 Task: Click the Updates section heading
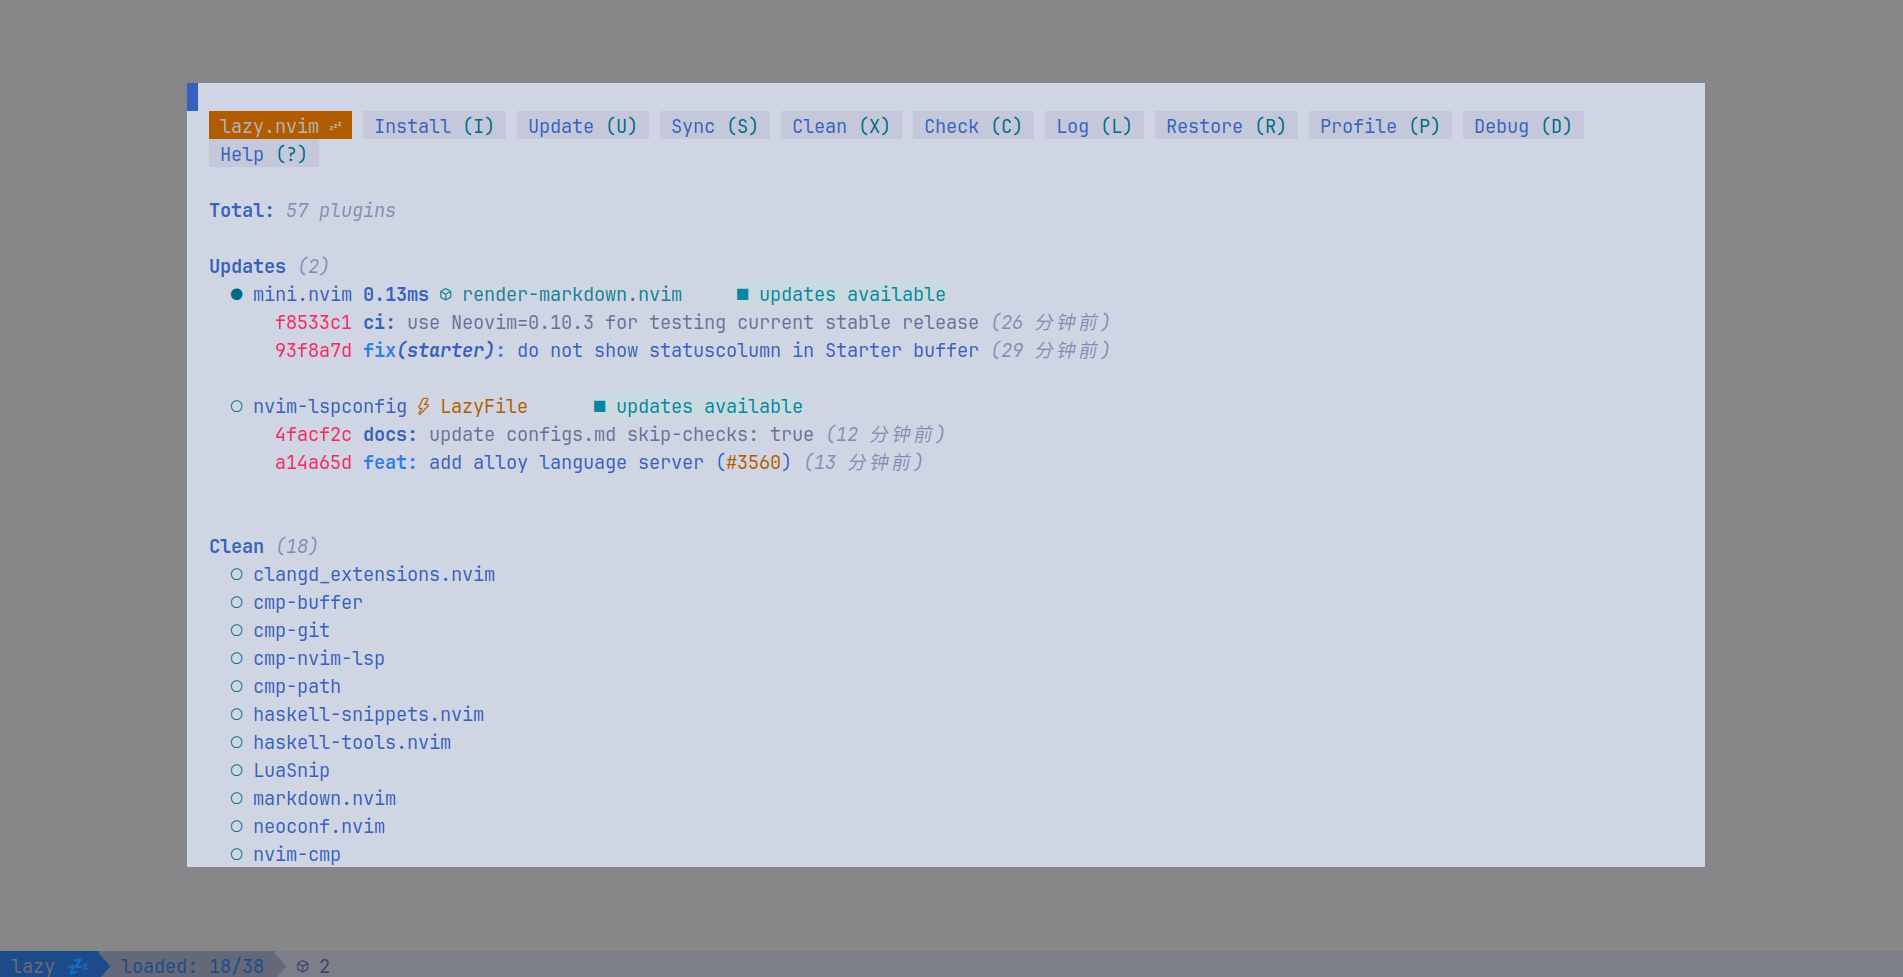[x=247, y=266]
